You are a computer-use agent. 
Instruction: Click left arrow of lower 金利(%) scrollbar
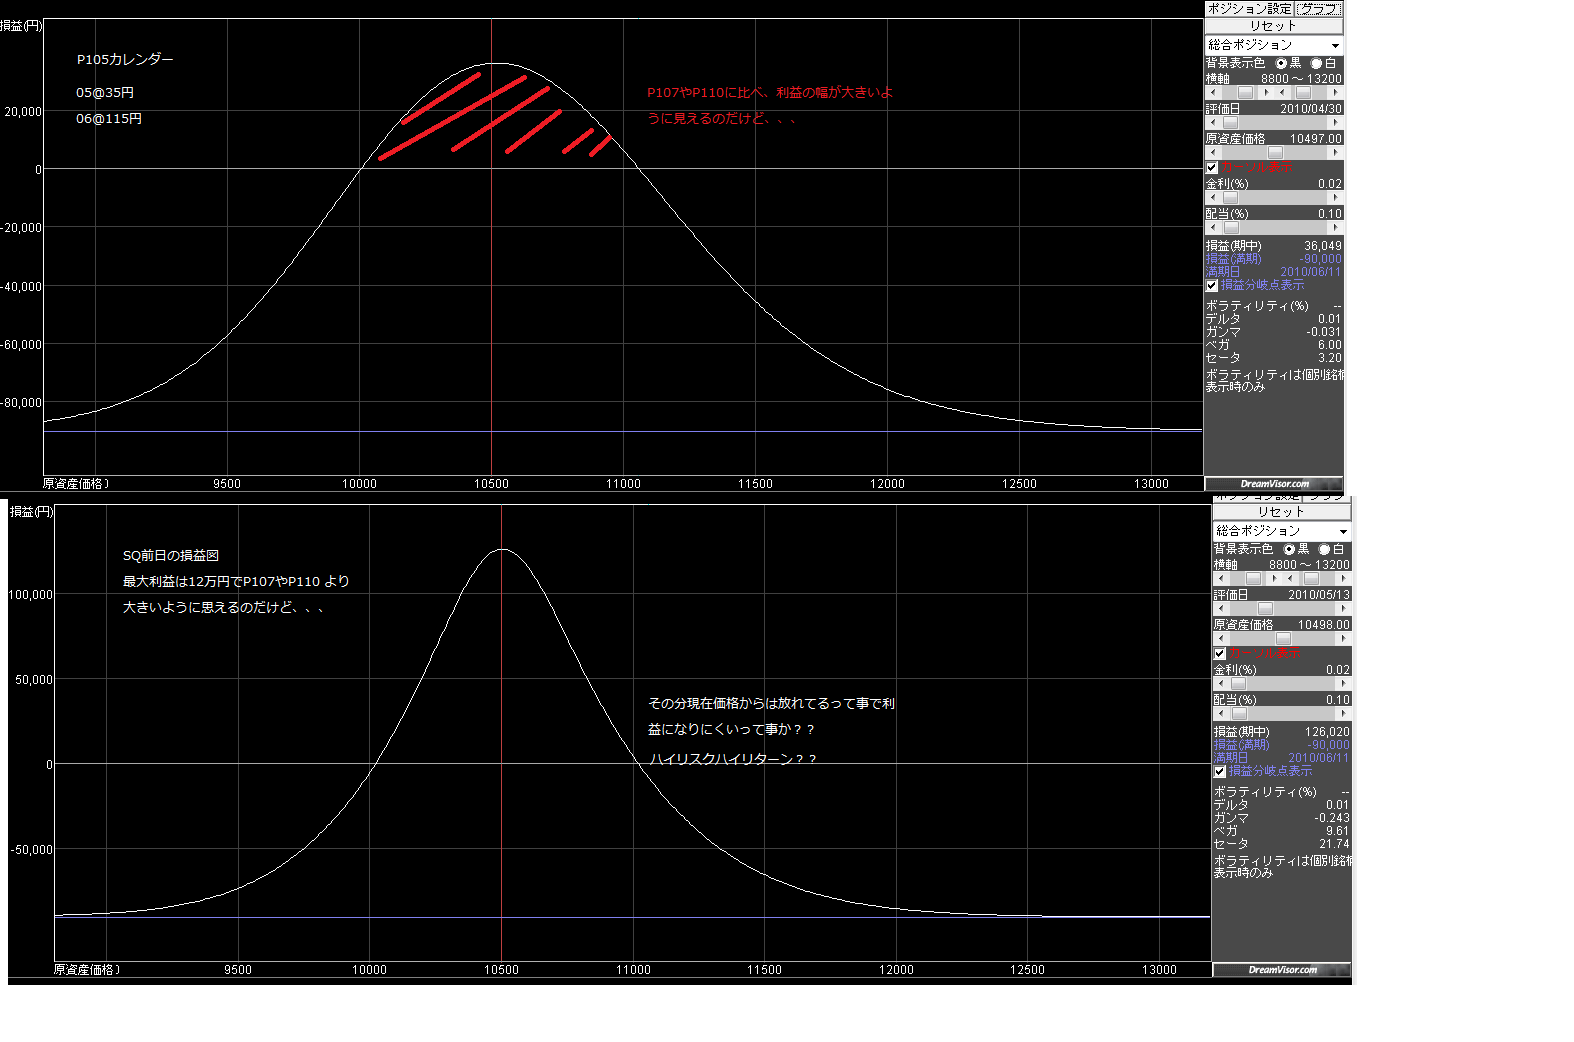[x=1221, y=684]
